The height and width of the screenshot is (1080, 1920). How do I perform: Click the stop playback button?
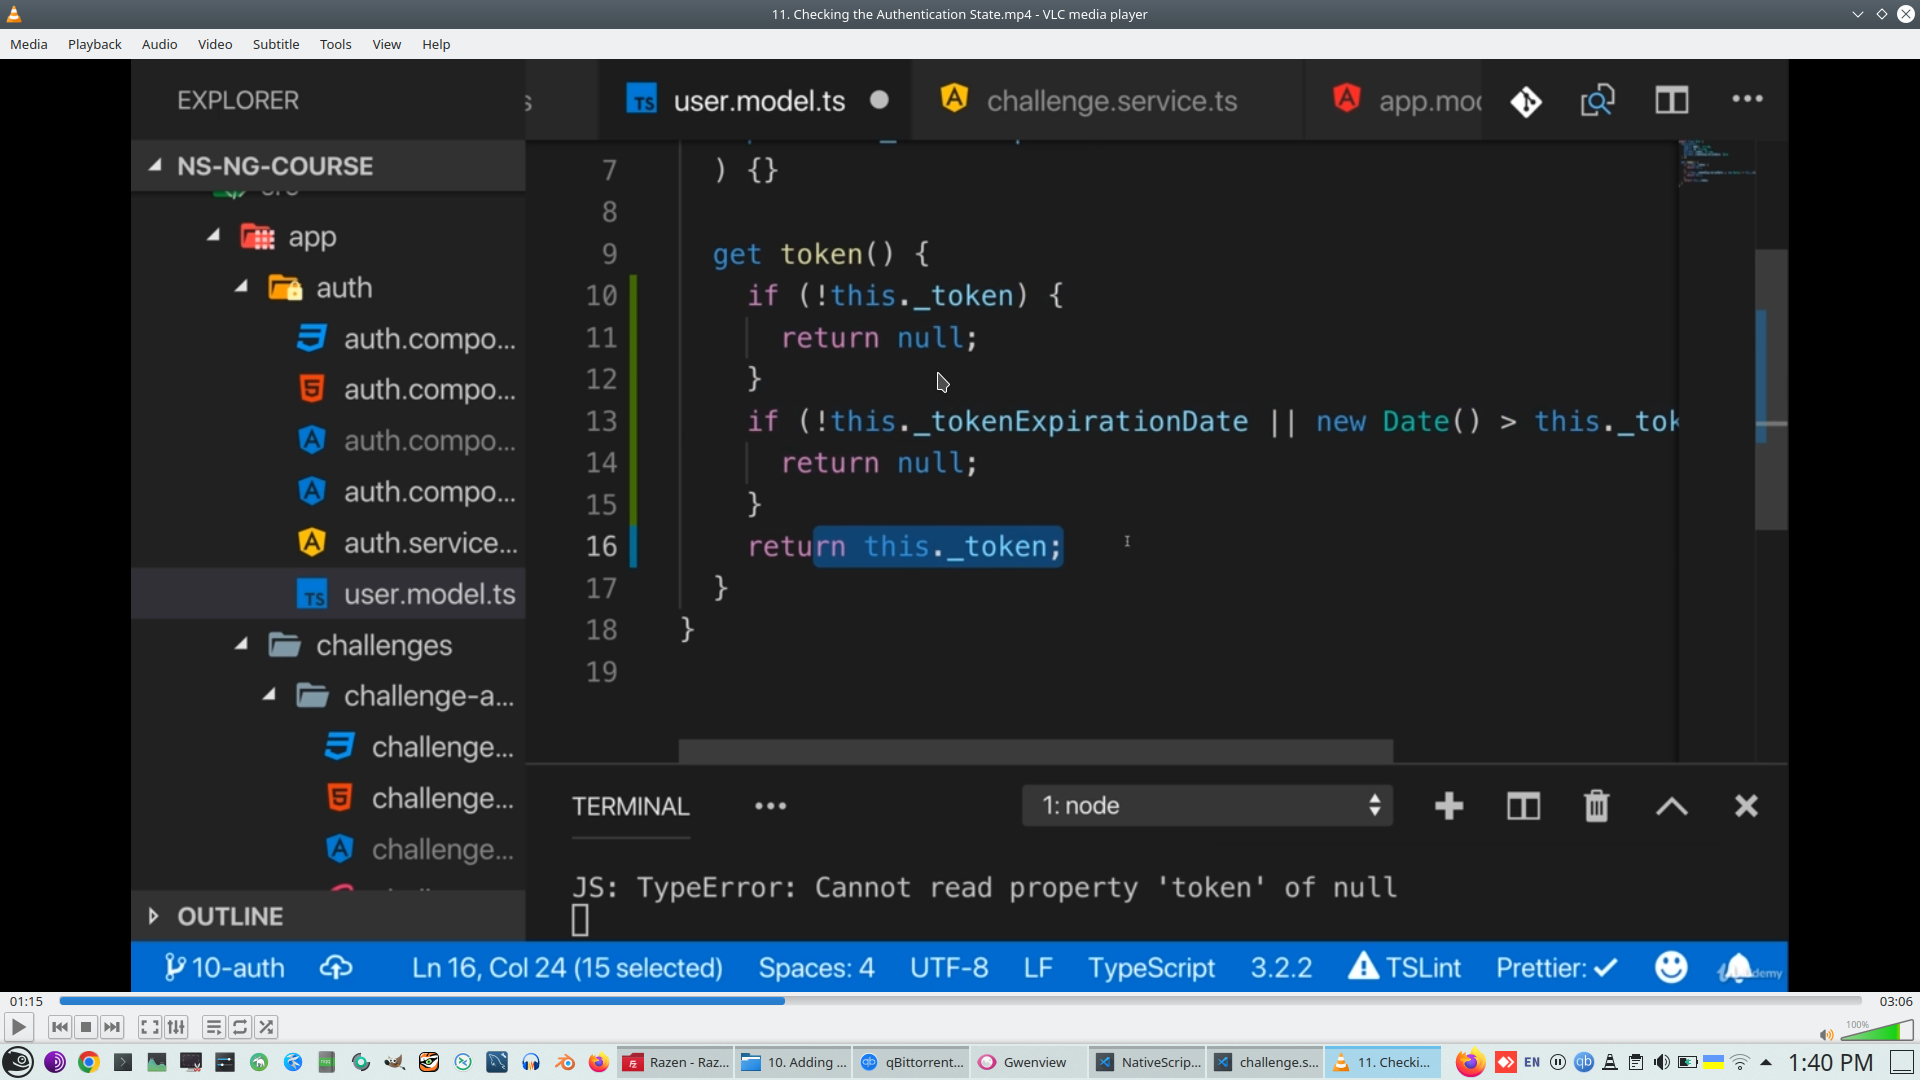coord(86,1027)
